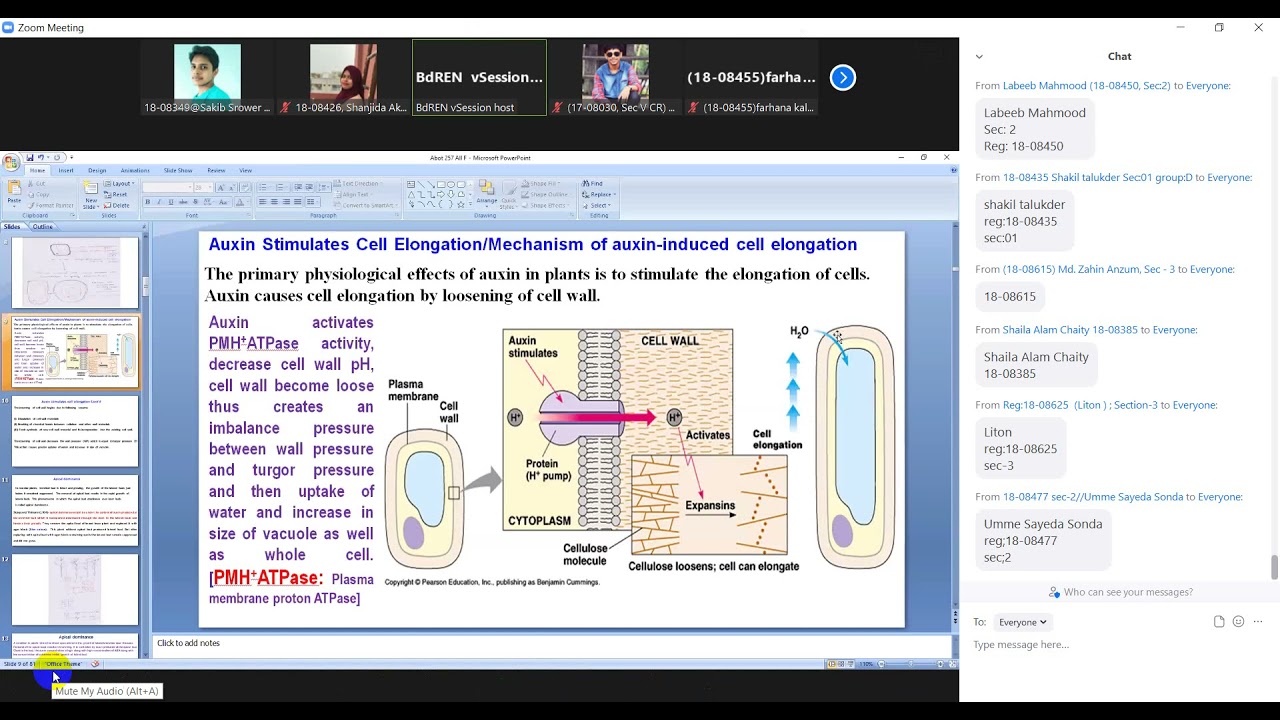The height and width of the screenshot is (720, 1280).
Task: Apply Italic formatting in Font group
Action: pos(158,202)
